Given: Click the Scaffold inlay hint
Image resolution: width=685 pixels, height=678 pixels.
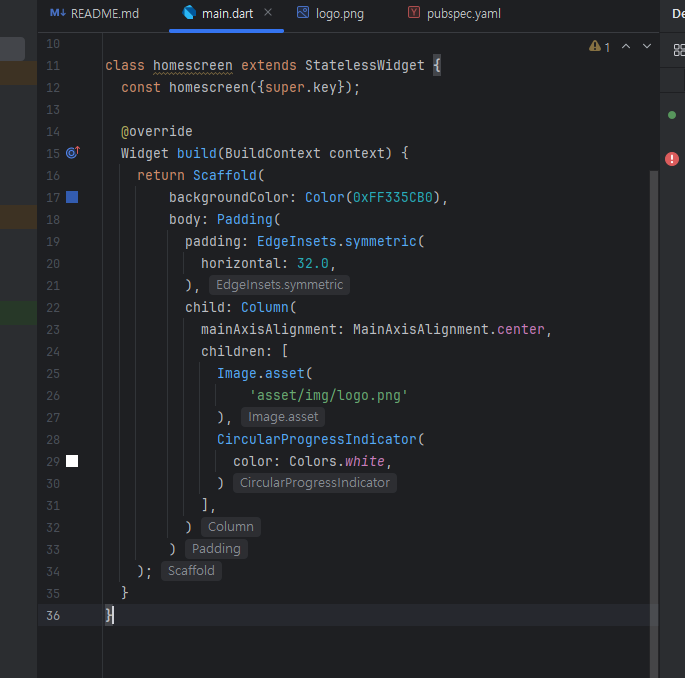Looking at the screenshot, I should (x=191, y=571).
